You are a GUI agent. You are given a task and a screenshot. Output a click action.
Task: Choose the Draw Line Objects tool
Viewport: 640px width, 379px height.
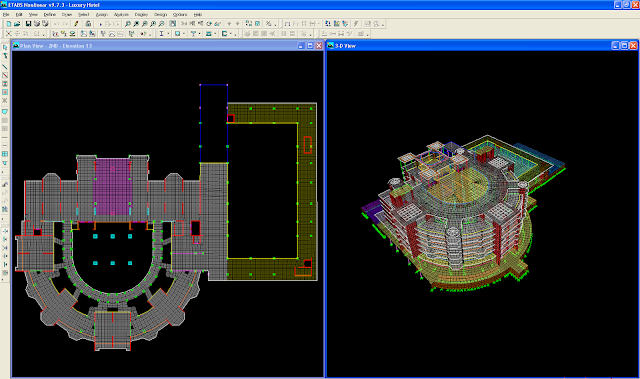click(x=5, y=66)
